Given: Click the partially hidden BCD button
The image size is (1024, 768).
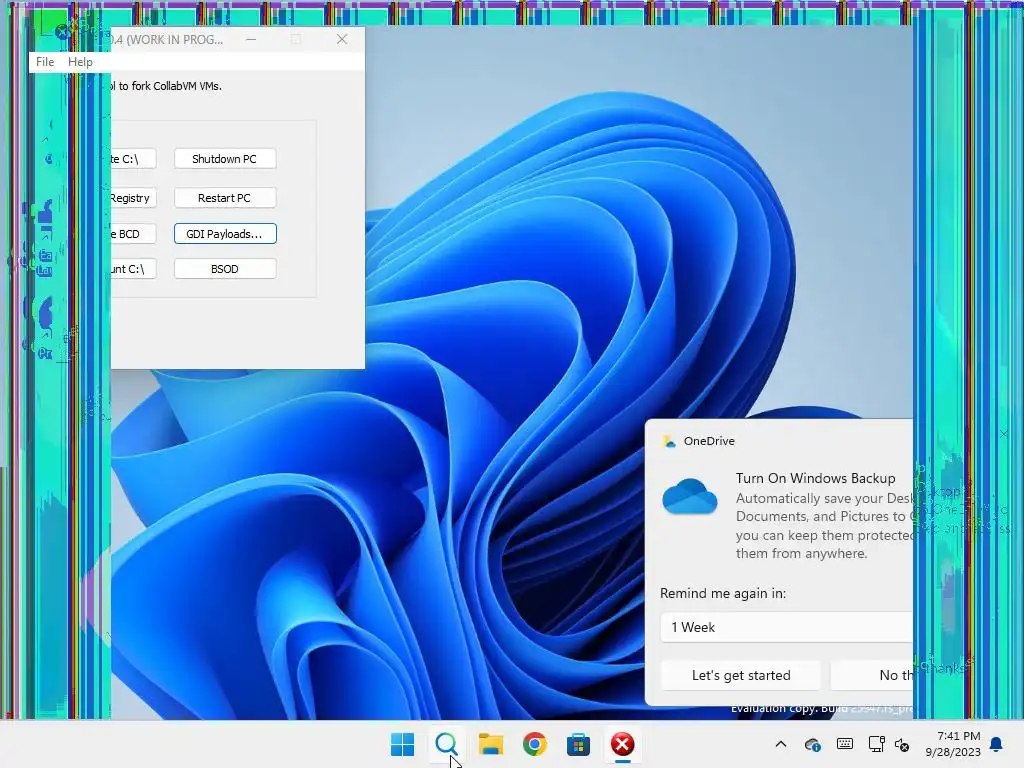Looking at the screenshot, I should pyautogui.click(x=133, y=234).
